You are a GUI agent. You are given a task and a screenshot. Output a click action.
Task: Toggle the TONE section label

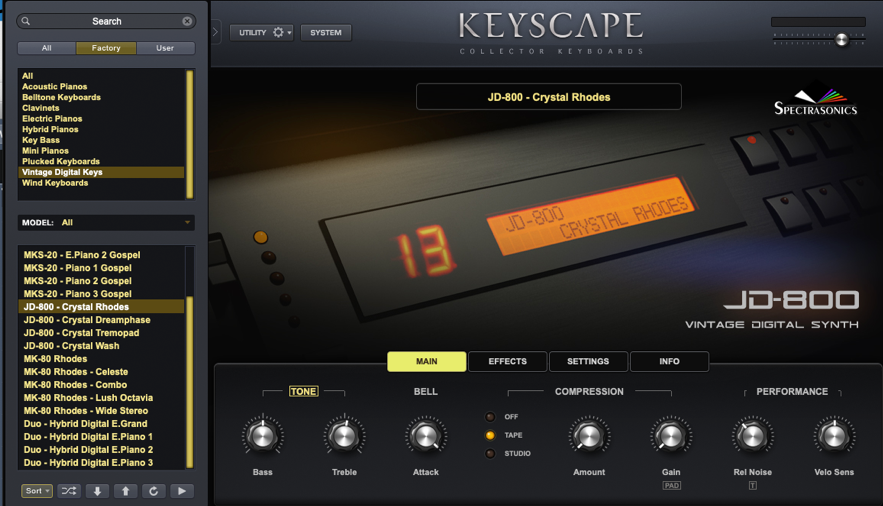pos(304,391)
